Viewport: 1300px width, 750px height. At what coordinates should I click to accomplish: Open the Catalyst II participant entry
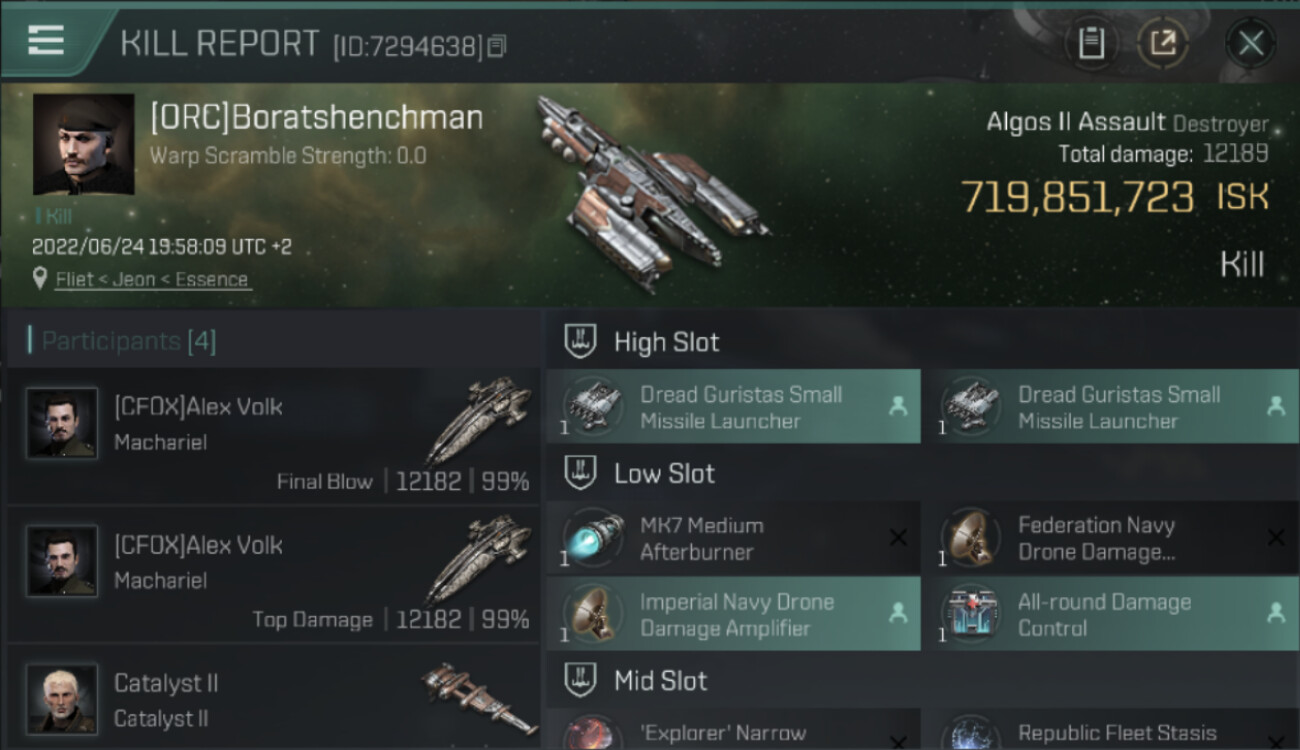[273, 698]
